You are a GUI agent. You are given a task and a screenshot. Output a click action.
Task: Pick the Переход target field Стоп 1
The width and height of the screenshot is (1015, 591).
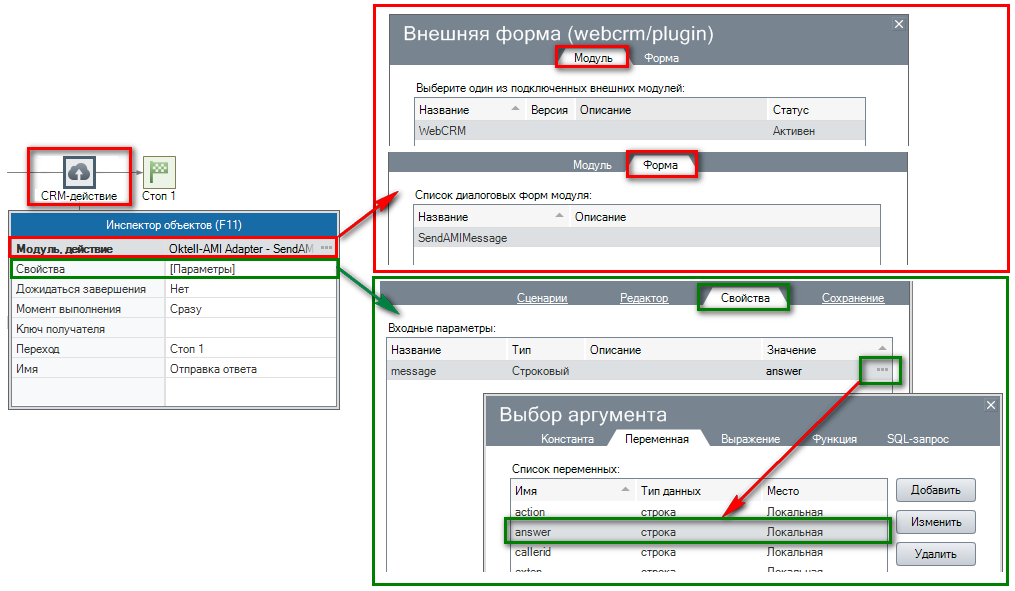click(252, 349)
